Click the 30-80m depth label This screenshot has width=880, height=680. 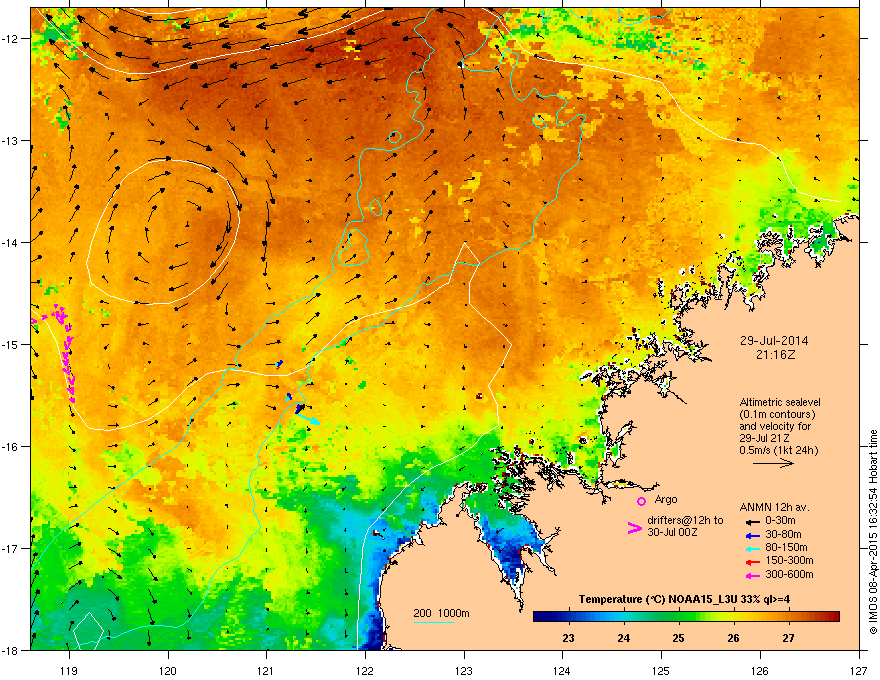pos(783,535)
